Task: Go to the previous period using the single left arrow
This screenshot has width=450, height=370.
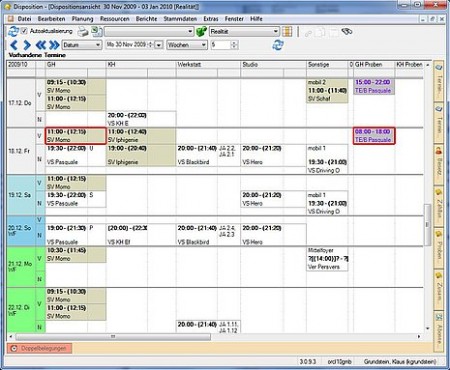Action: [14, 45]
